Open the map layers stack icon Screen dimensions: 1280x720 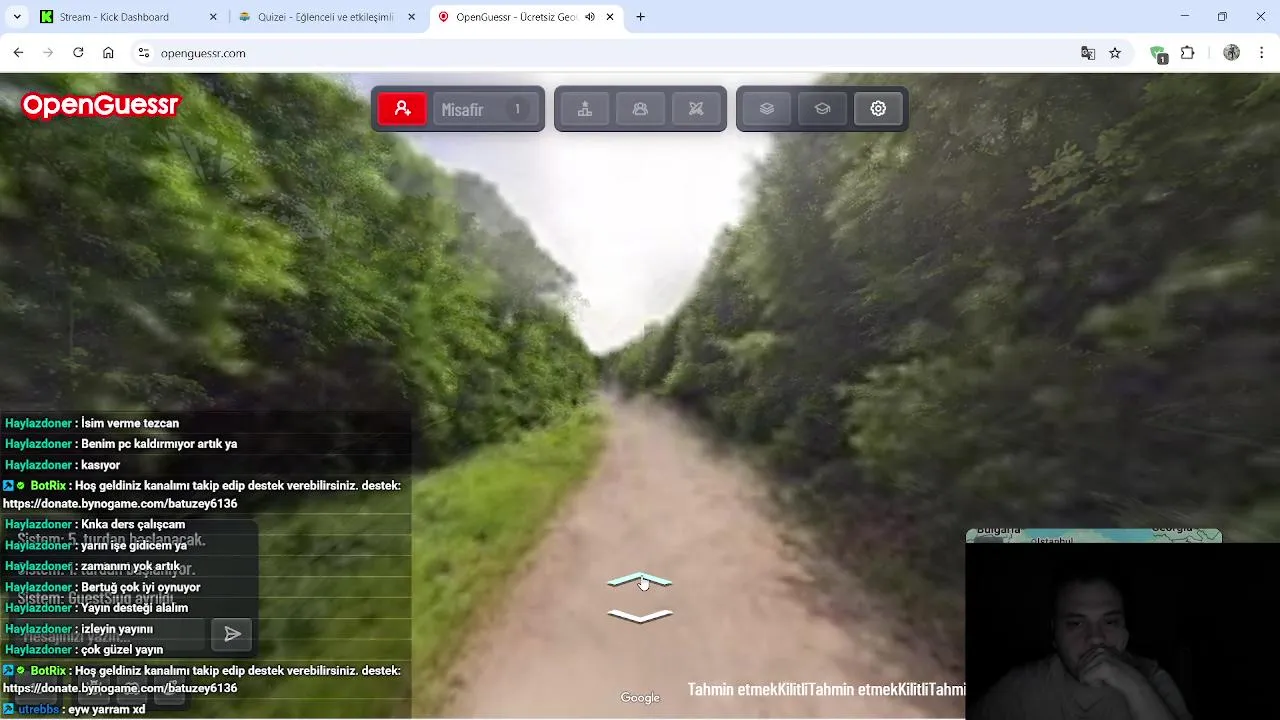pyautogui.click(x=767, y=109)
